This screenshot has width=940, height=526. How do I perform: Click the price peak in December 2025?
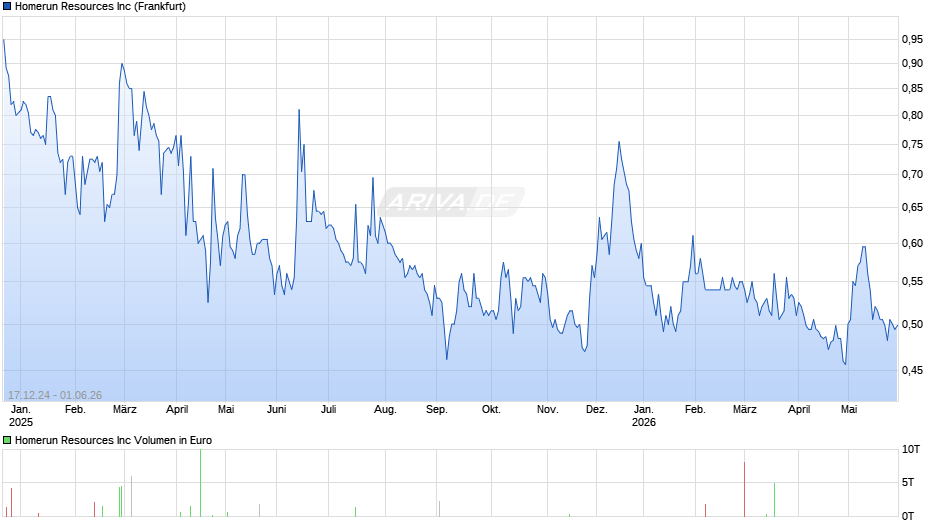point(619,142)
